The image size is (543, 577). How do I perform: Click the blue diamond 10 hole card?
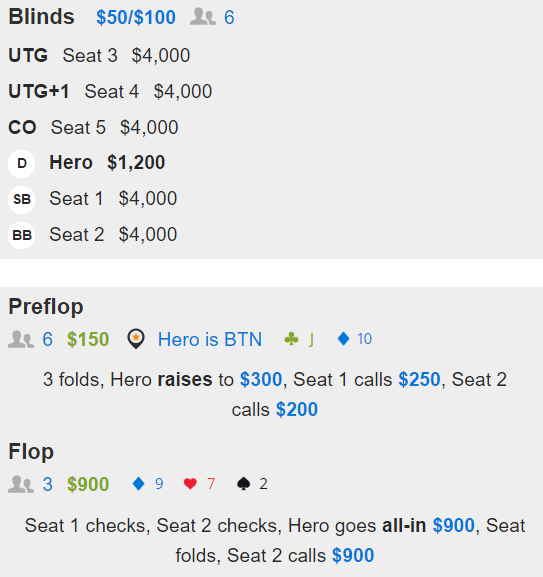coord(355,339)
